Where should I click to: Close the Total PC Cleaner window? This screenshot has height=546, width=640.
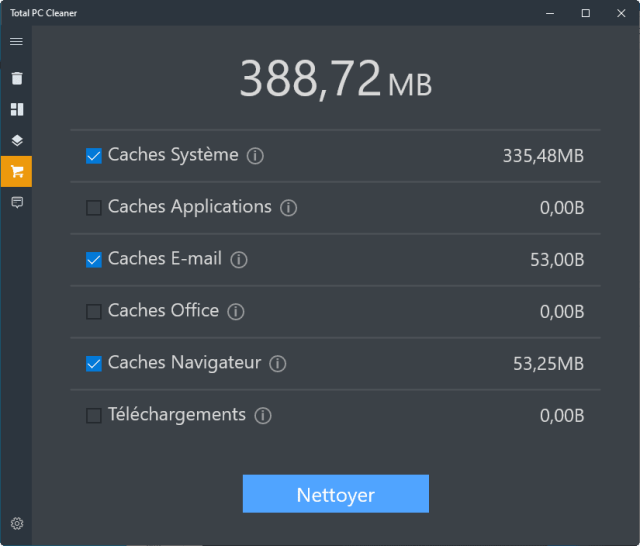coord(621,13)
